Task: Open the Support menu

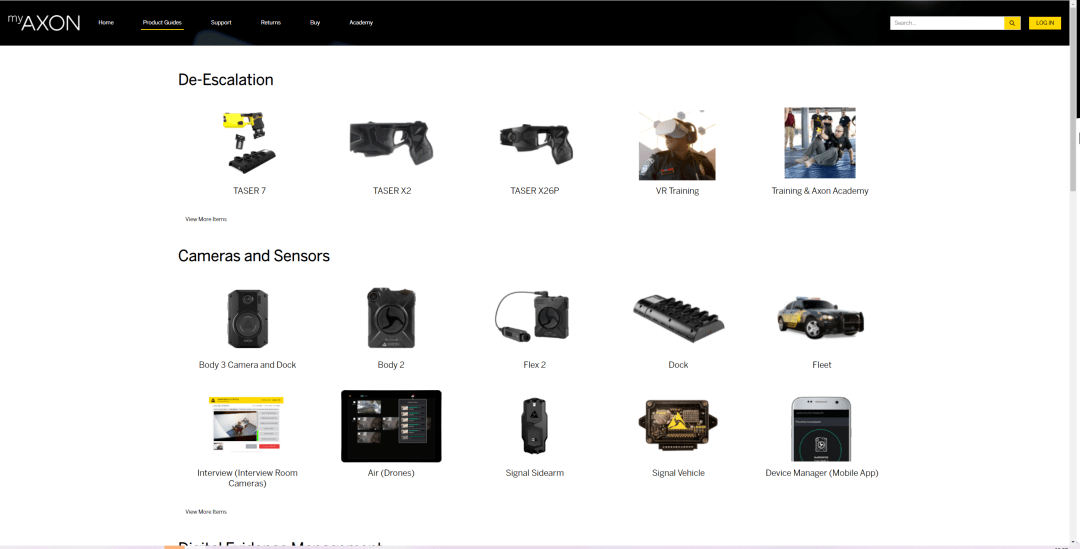Action: 221,23
